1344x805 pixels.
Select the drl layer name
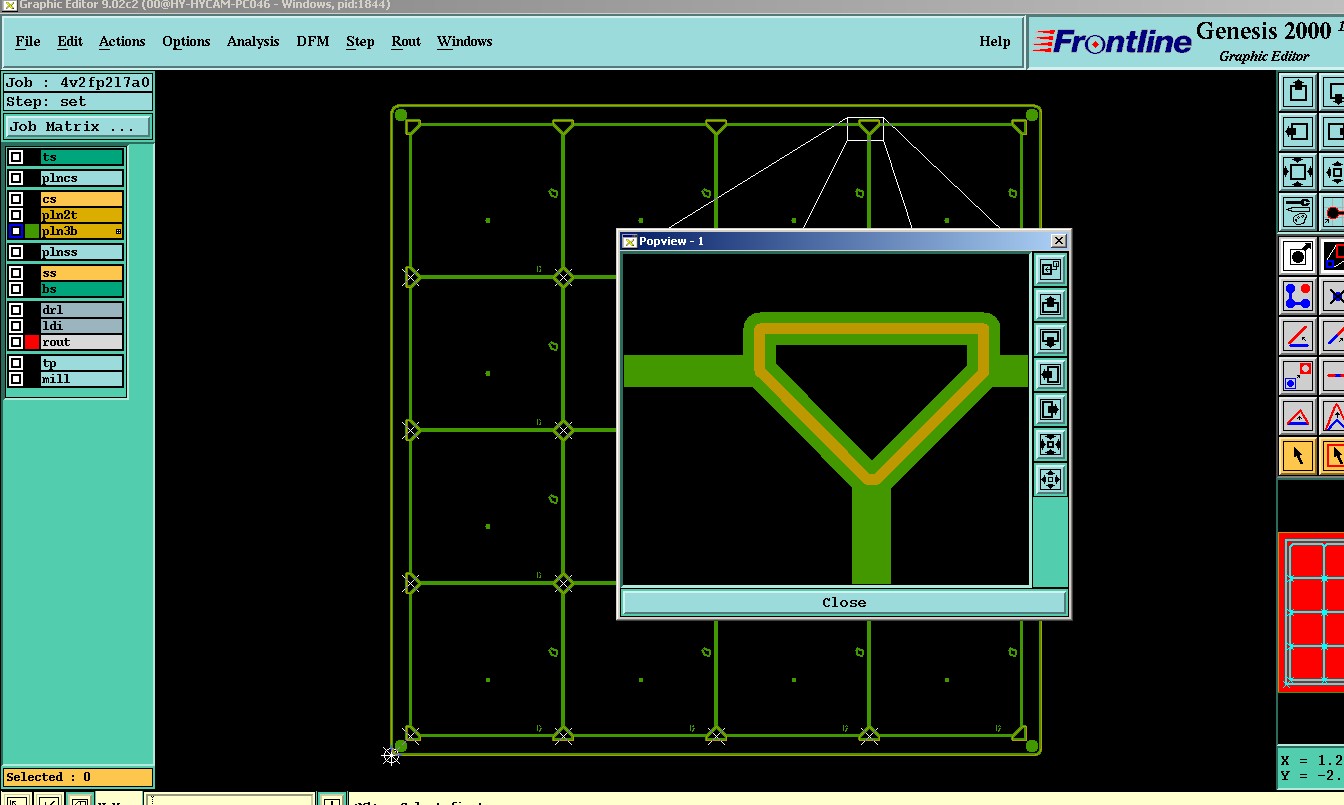[x=82, y=310]
